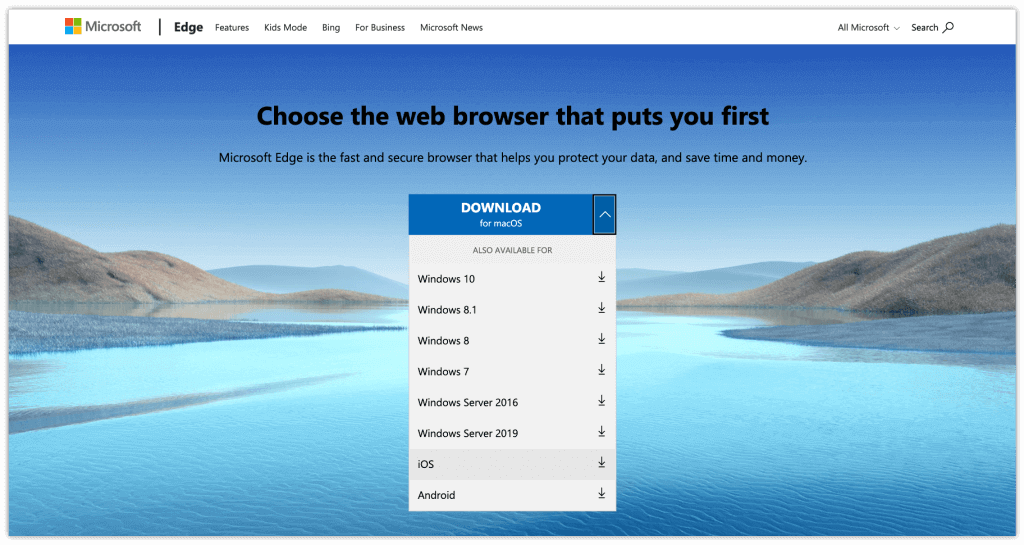Image resolution: width=1024 pixels, height=545 pixels.
Task: Click the page headline text
Action: 513,116
